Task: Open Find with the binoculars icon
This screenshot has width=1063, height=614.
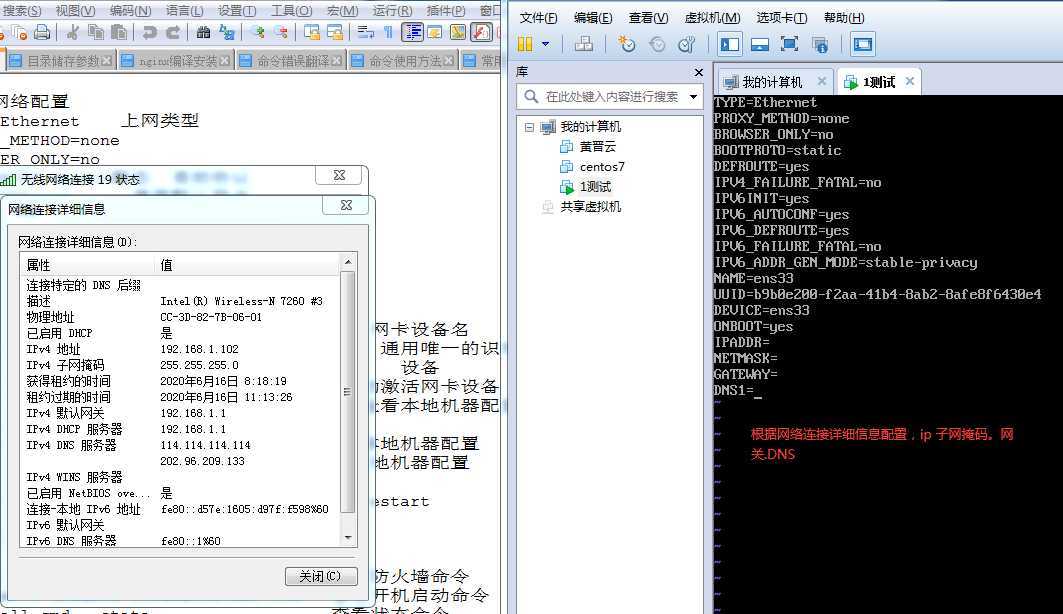Action: click(203, 33)
